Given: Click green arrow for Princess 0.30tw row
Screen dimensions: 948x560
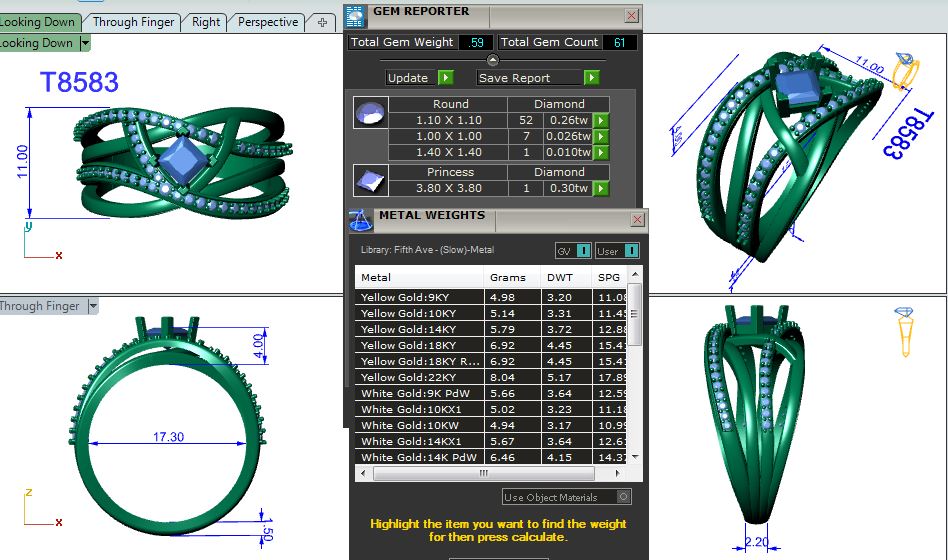Looking at the screenshot, I should coord(601,188).
